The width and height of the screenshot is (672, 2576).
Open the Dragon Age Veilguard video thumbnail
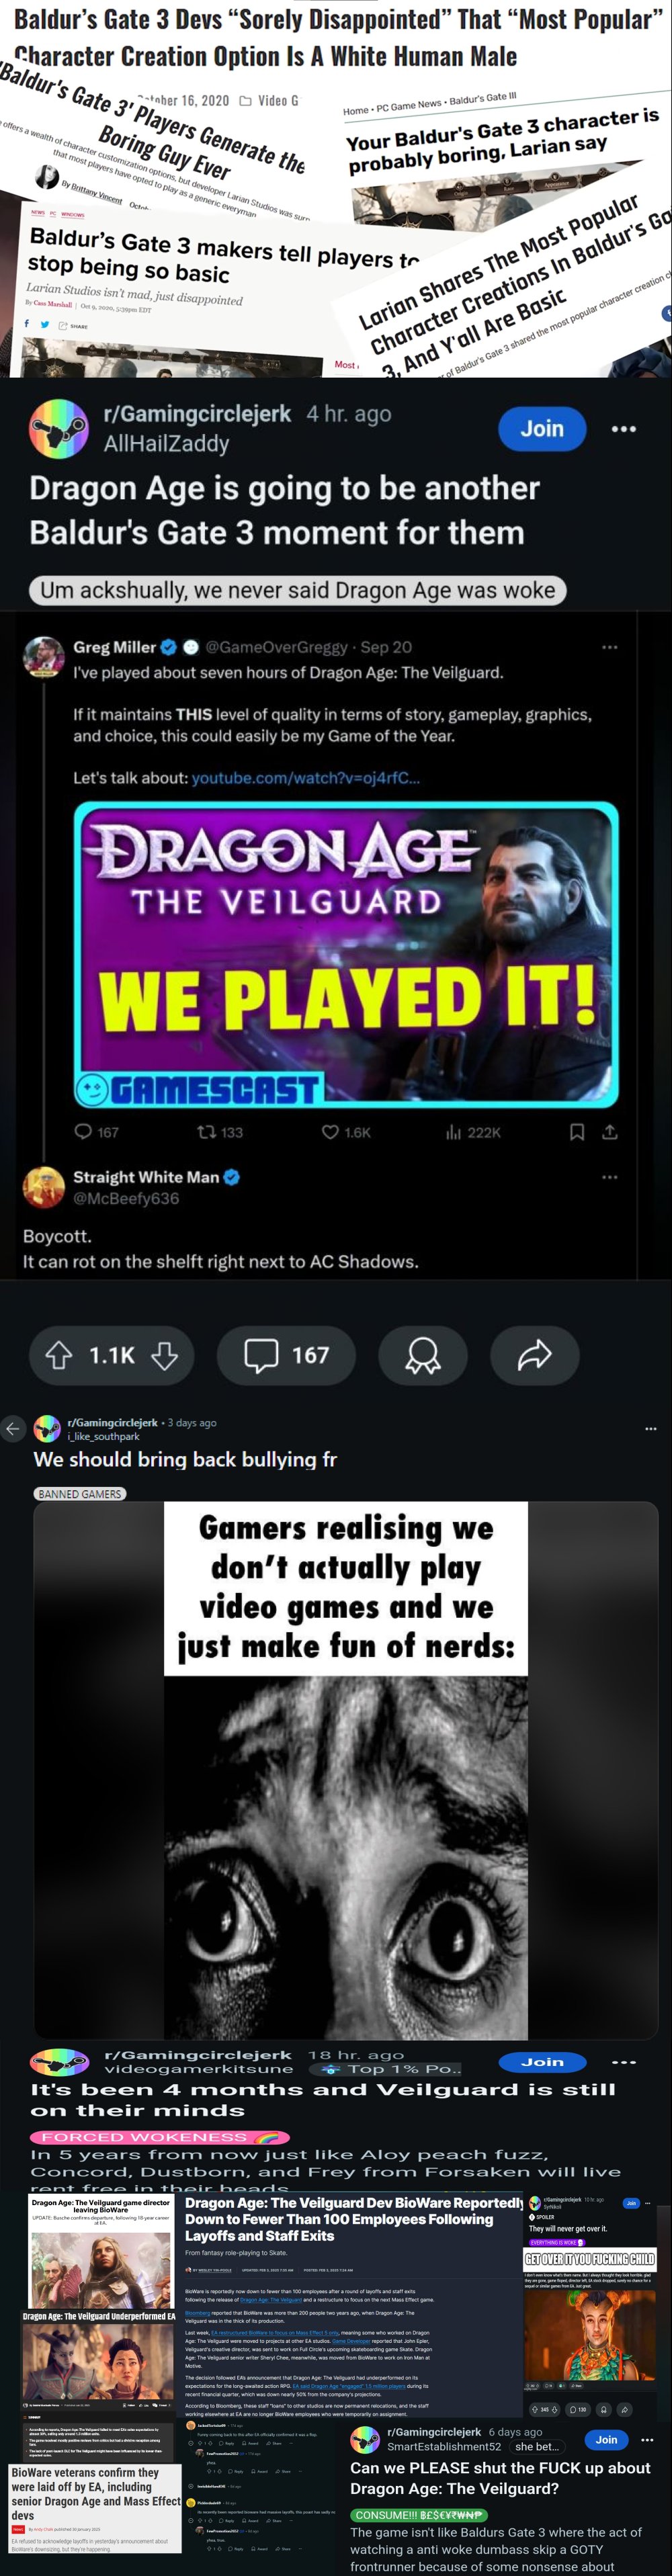click(346, 954)
